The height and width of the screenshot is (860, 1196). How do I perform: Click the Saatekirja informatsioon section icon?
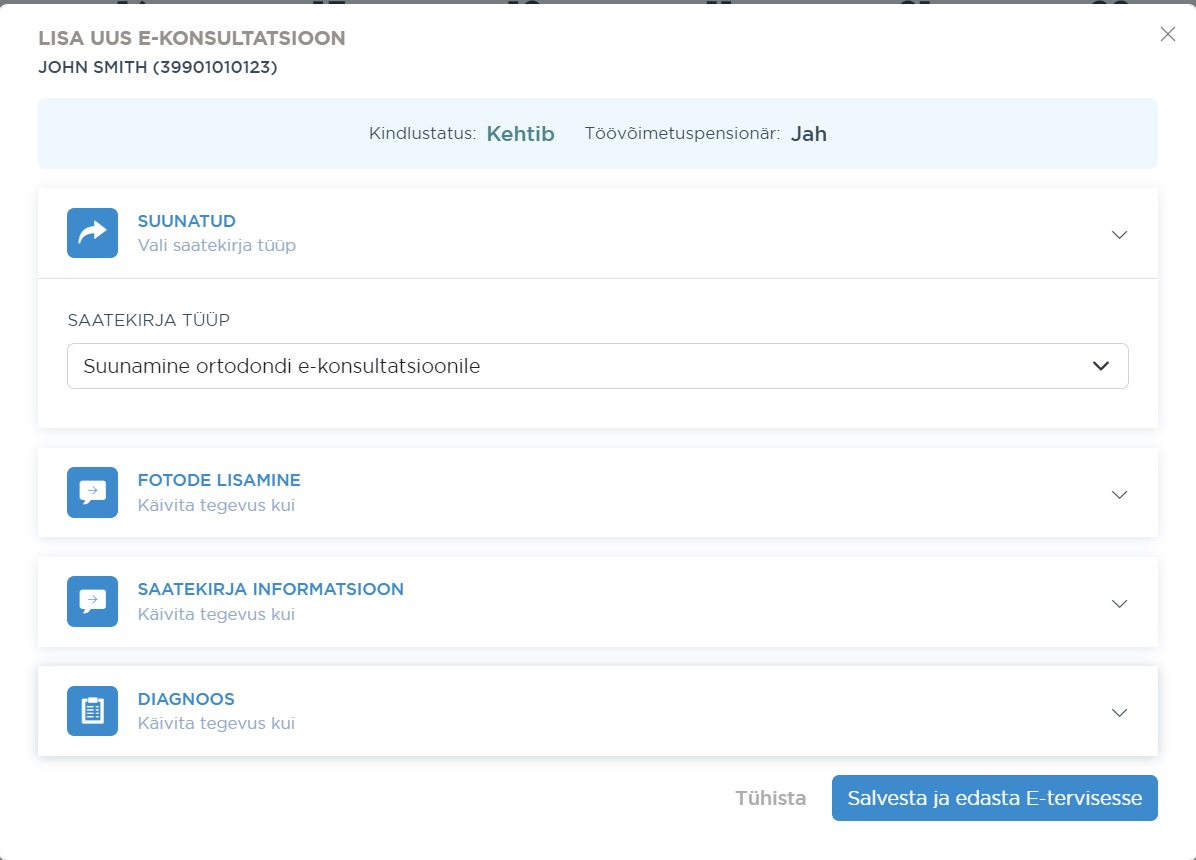click(x=92, y=602)
